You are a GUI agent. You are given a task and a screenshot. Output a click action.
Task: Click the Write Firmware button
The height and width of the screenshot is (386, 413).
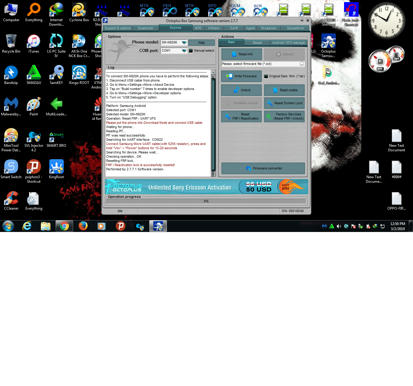[242, 76]
